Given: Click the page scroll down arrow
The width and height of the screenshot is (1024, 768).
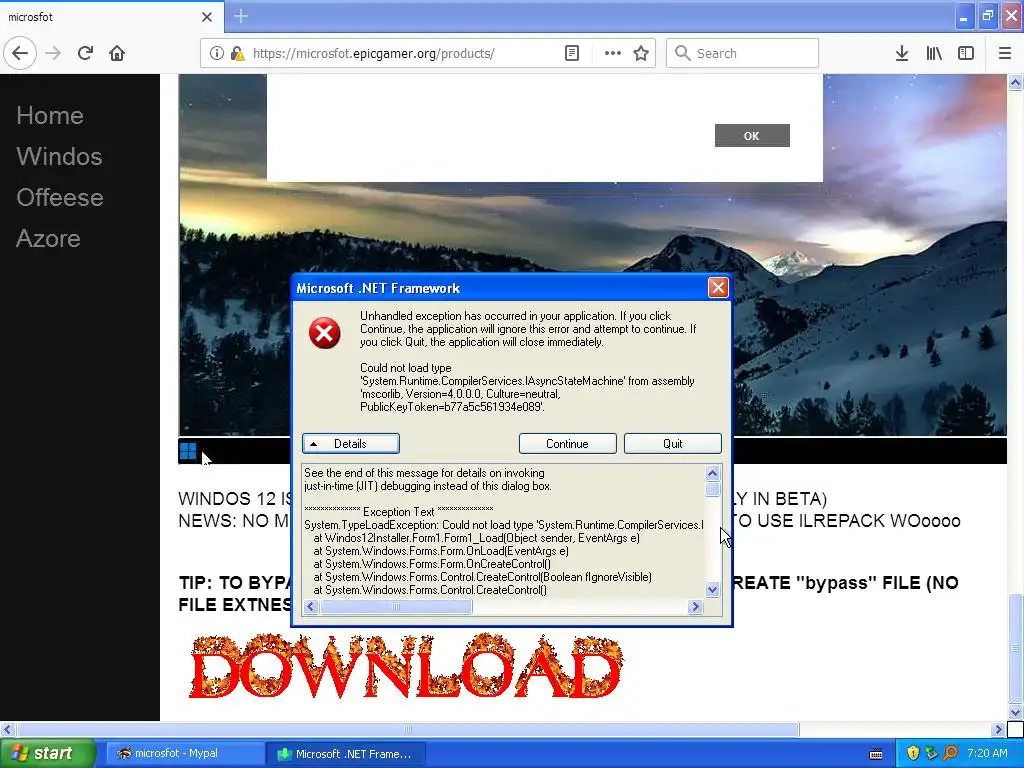Looking at the screenshot, I should [1016, 712].
